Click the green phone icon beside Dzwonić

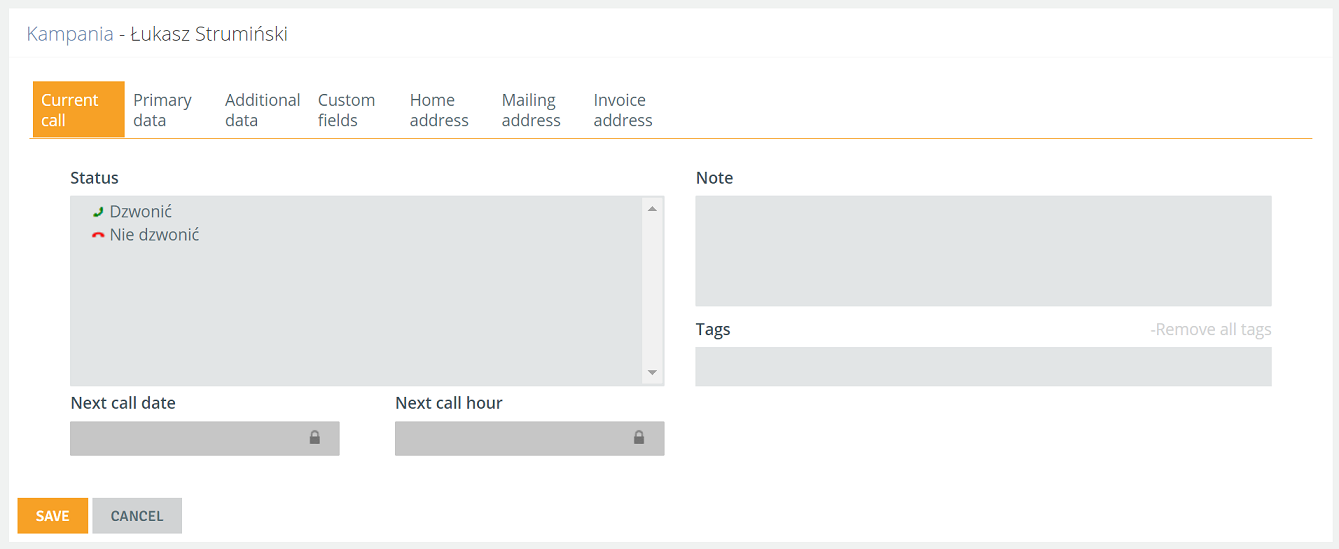coord(98,212)
